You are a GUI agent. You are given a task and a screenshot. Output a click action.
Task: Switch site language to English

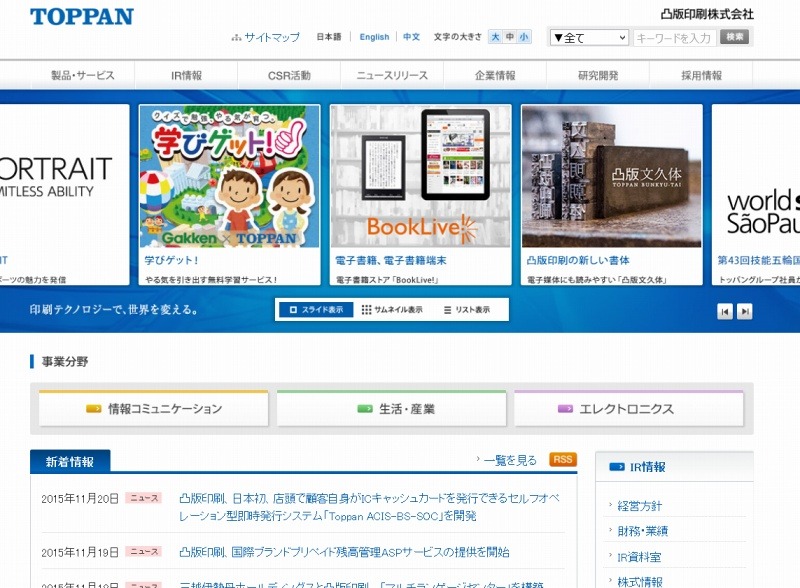(x=374, y=37)
